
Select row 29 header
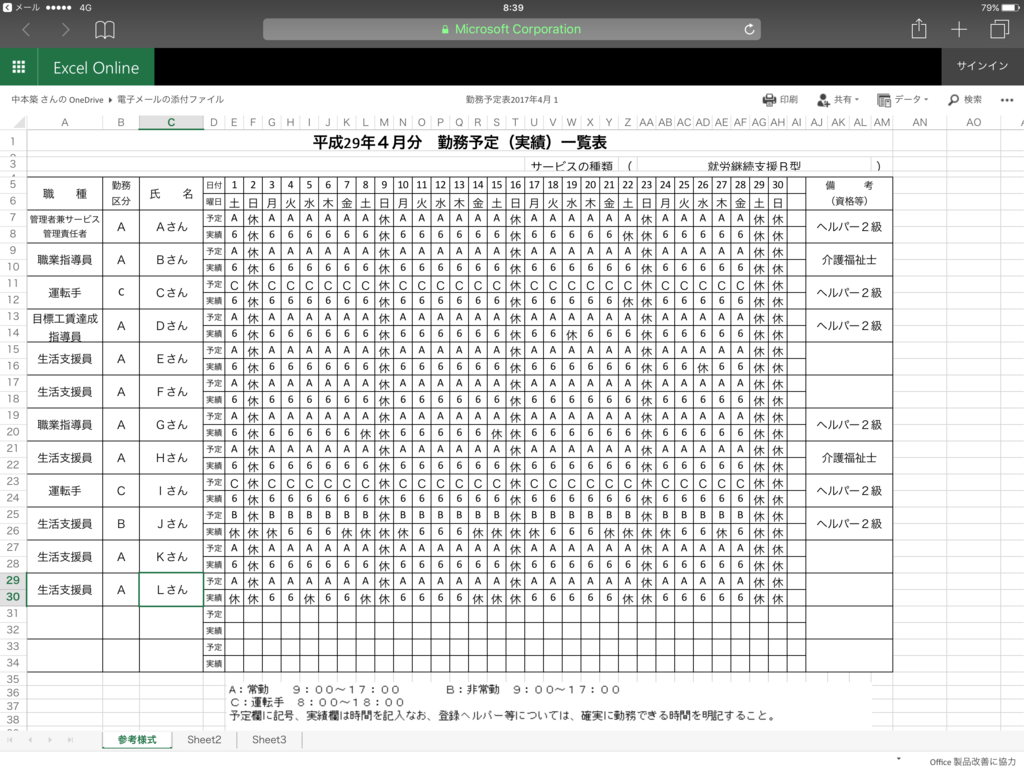tap(13, 581)
